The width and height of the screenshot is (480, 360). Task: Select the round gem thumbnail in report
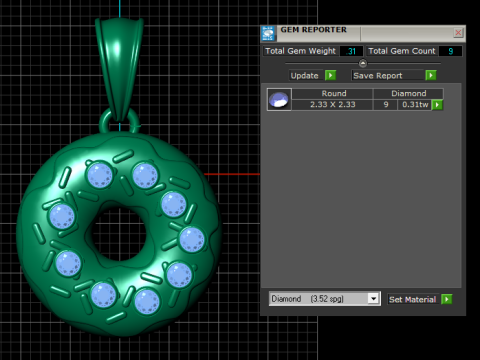279,99
